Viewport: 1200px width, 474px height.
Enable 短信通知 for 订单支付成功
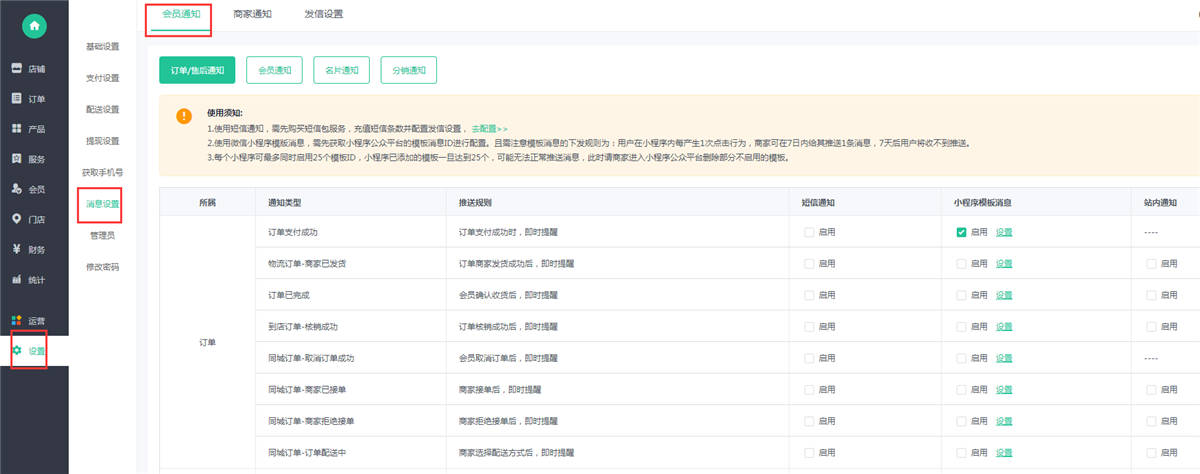point(809,232)
